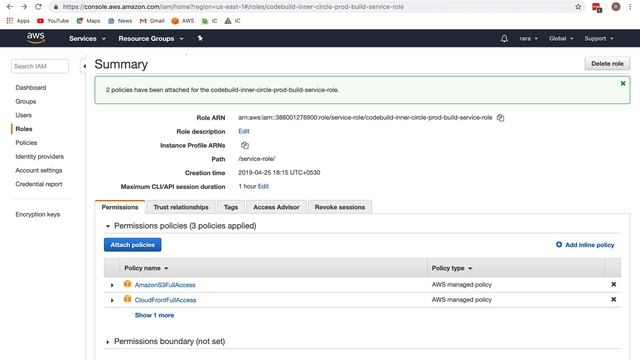Open Groups in the IAM sidebar
Image resolution: width=640 pixels, height=360 pixels.
[x=26, y=101]
